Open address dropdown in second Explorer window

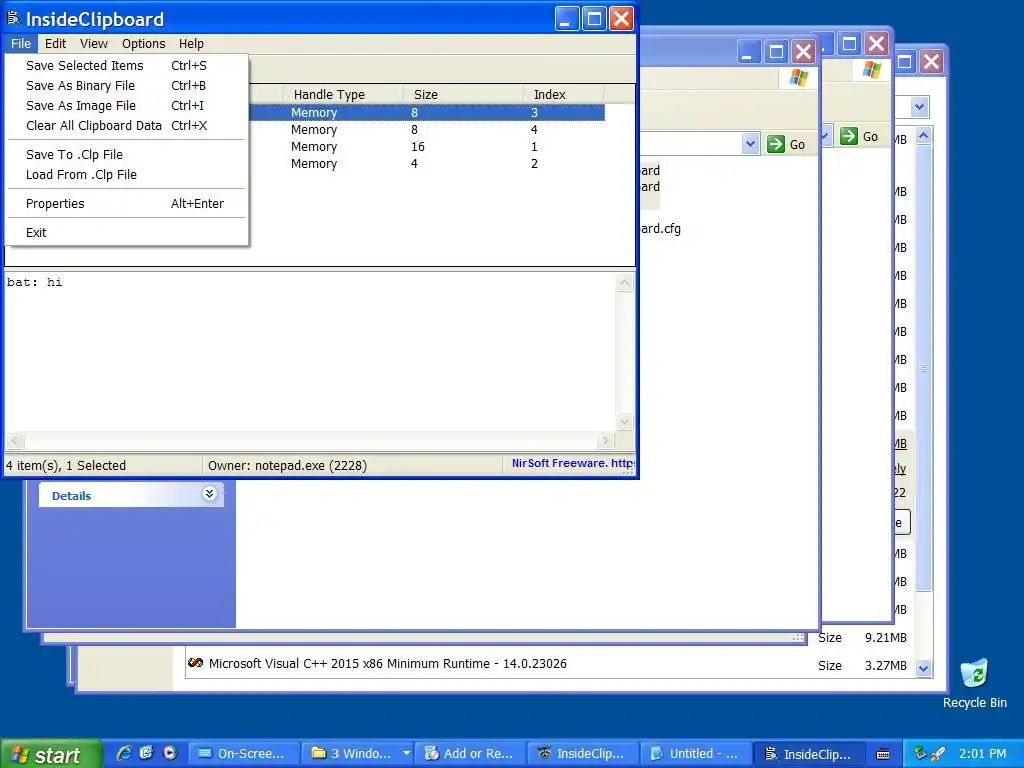click(x=825, y=136)
